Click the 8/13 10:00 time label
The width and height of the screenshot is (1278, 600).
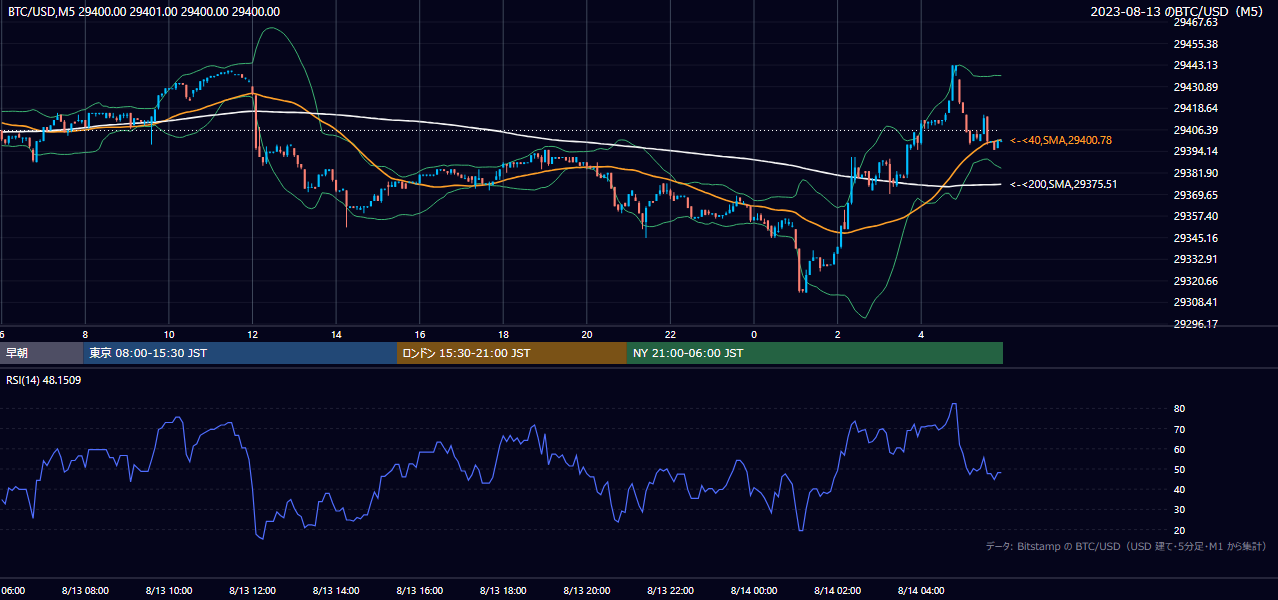[x=169, y=591]
